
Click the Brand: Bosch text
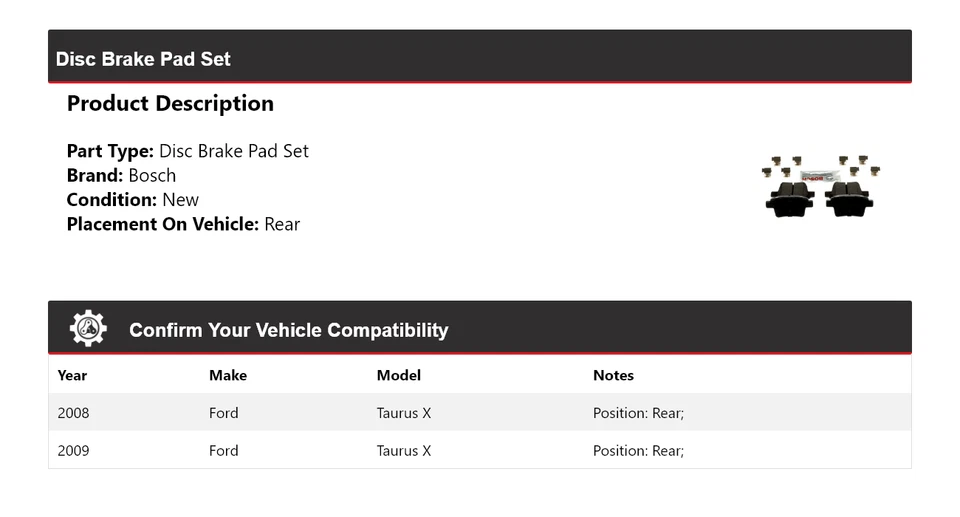(121, 176)
